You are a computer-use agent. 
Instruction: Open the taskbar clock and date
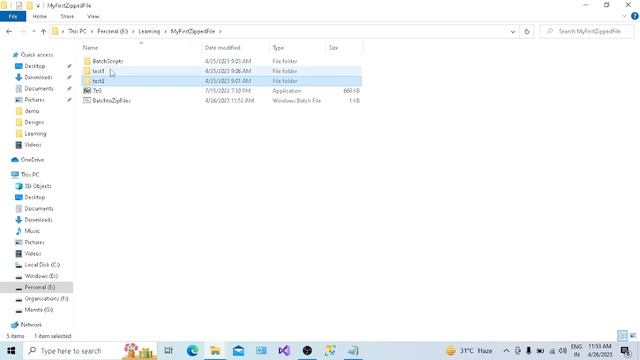(600, 351)
